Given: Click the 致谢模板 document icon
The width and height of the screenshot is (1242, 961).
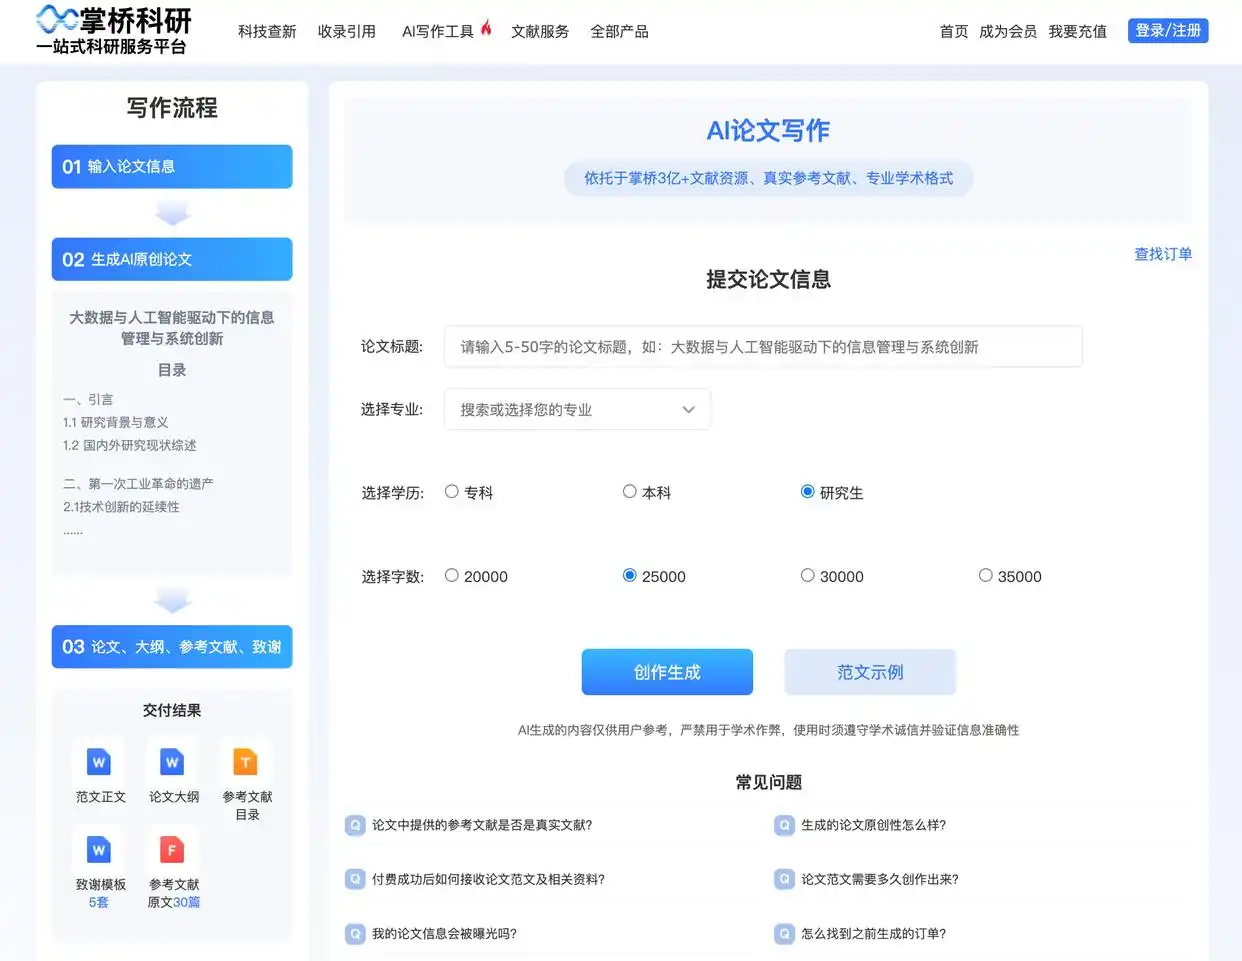Looking at the screenshot, I should coord(98,849).
